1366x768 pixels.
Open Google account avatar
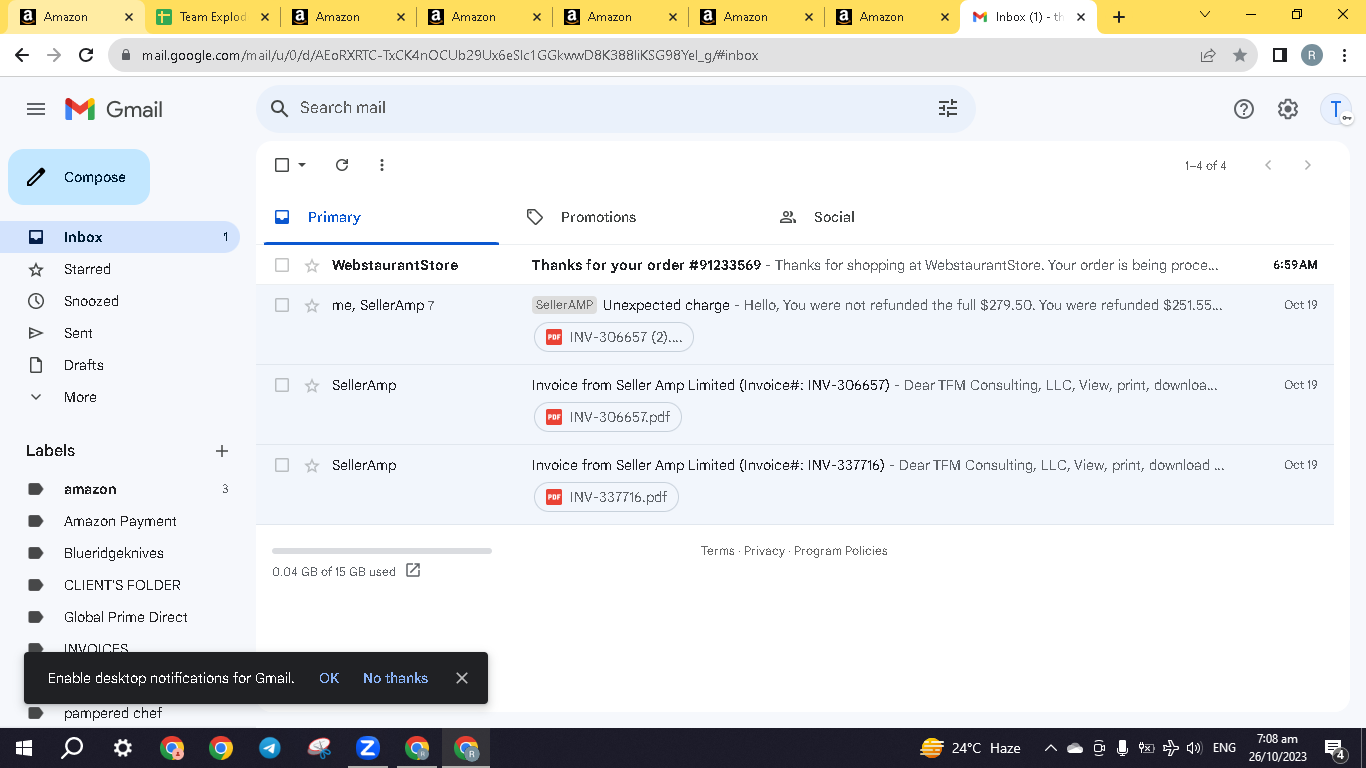(x=1336, y=109)
